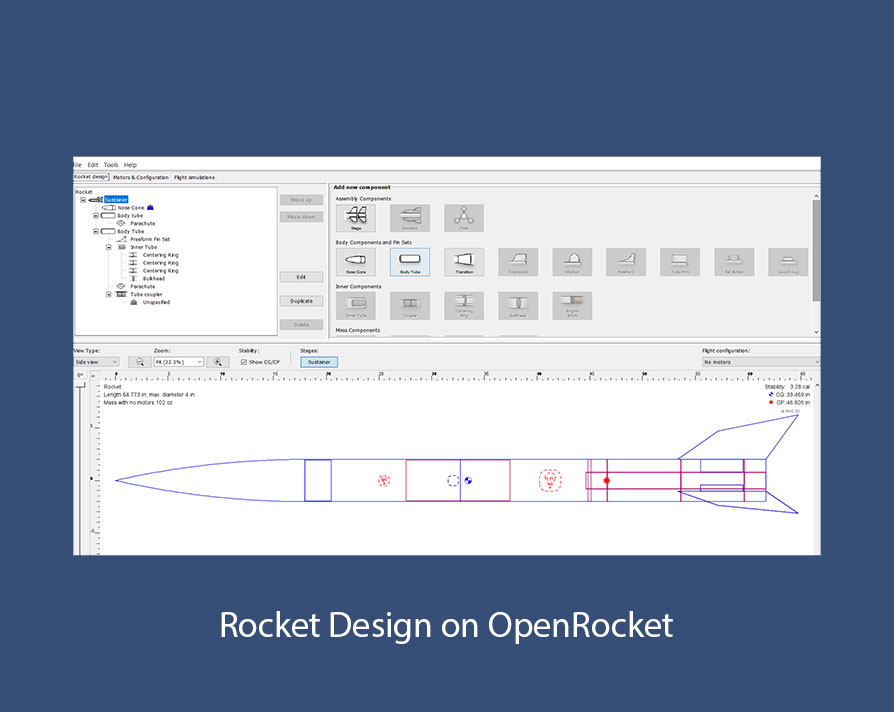
Task: Add a Nose Cone component
Action: click(x=355, y=261)
